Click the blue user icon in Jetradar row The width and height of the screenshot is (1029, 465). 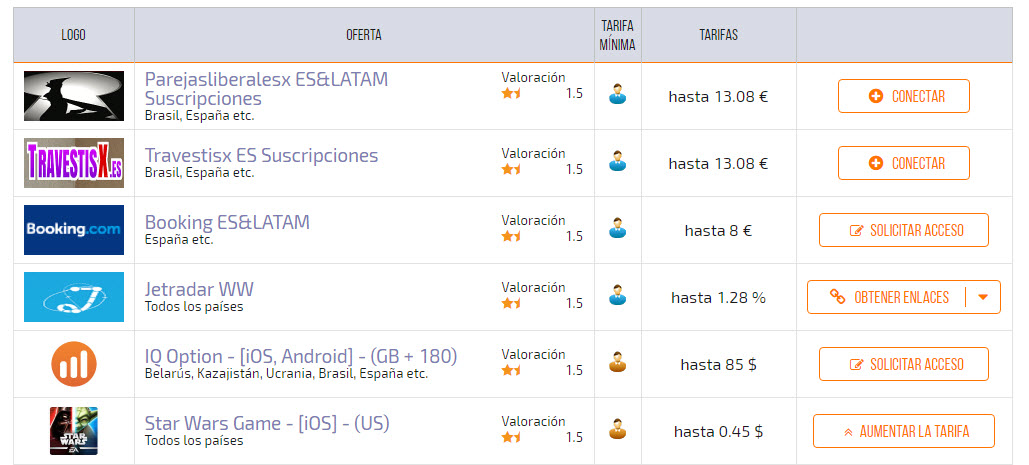pos(618,294)
